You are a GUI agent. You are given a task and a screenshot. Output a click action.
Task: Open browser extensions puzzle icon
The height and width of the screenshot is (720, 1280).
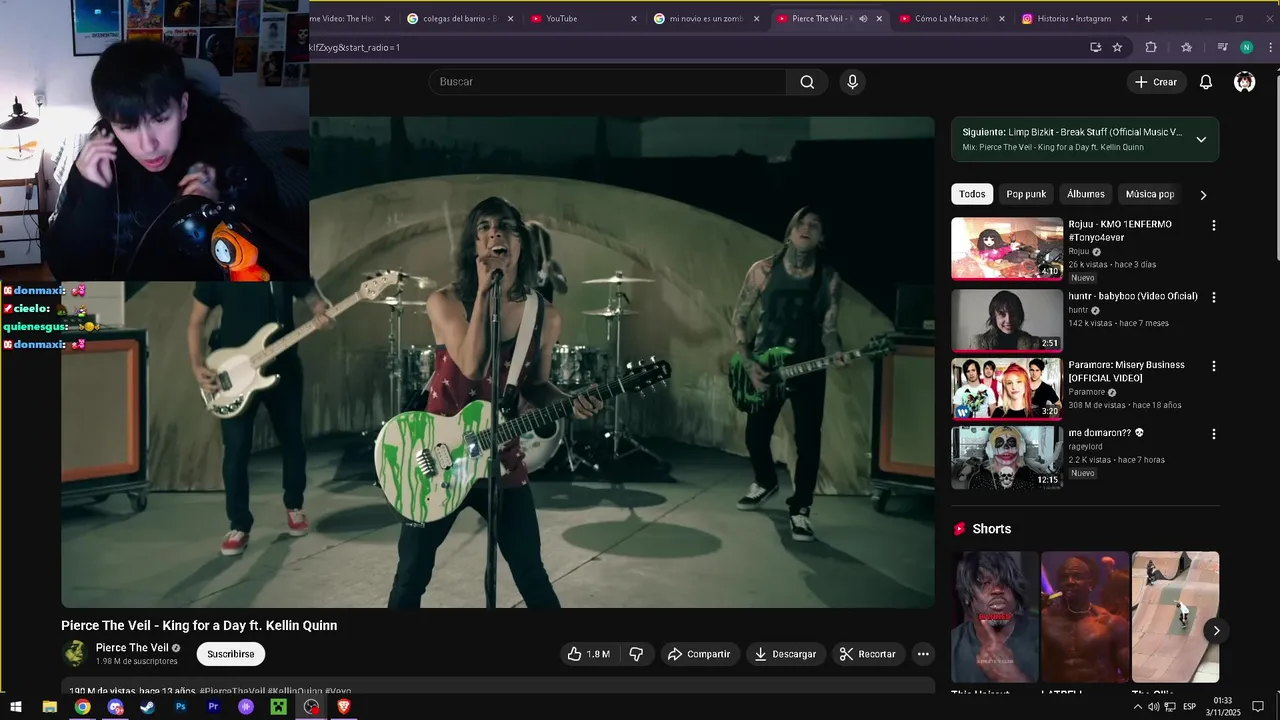(1151, 47)
